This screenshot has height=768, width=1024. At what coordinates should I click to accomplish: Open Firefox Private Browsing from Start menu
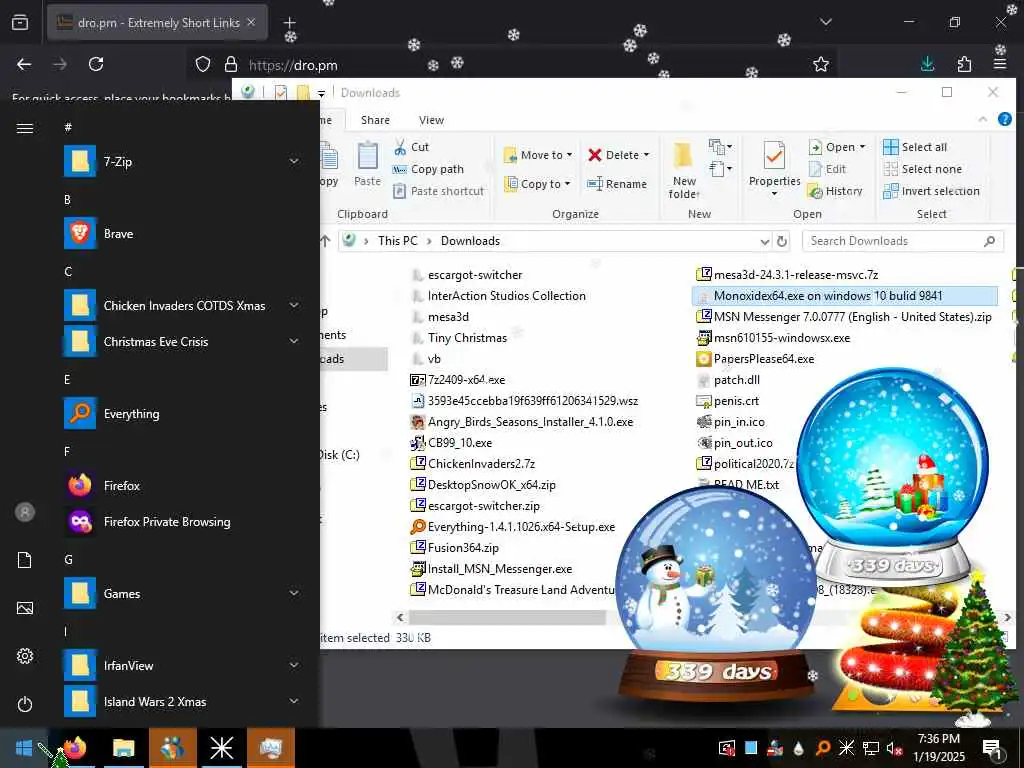point(182,521)
